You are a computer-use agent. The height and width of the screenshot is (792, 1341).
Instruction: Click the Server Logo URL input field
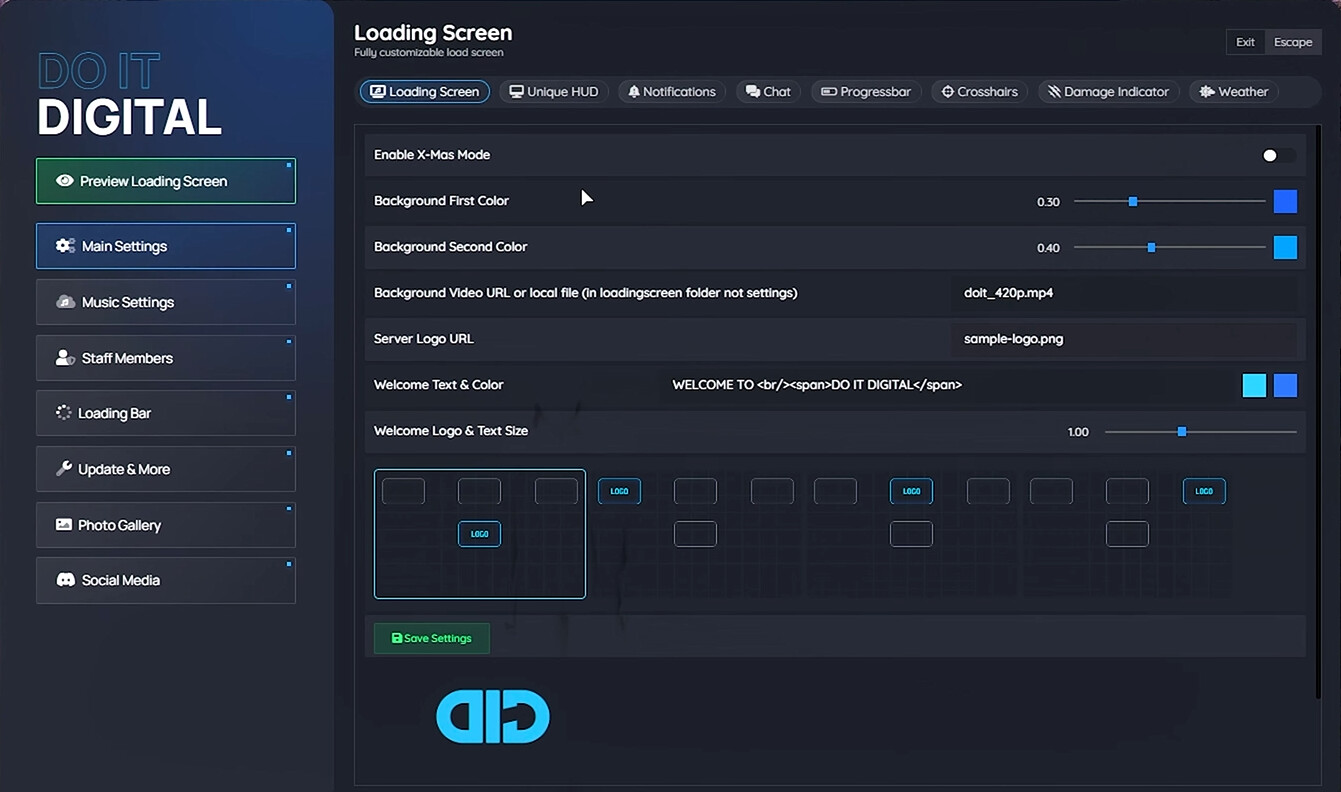point(1124,339)
